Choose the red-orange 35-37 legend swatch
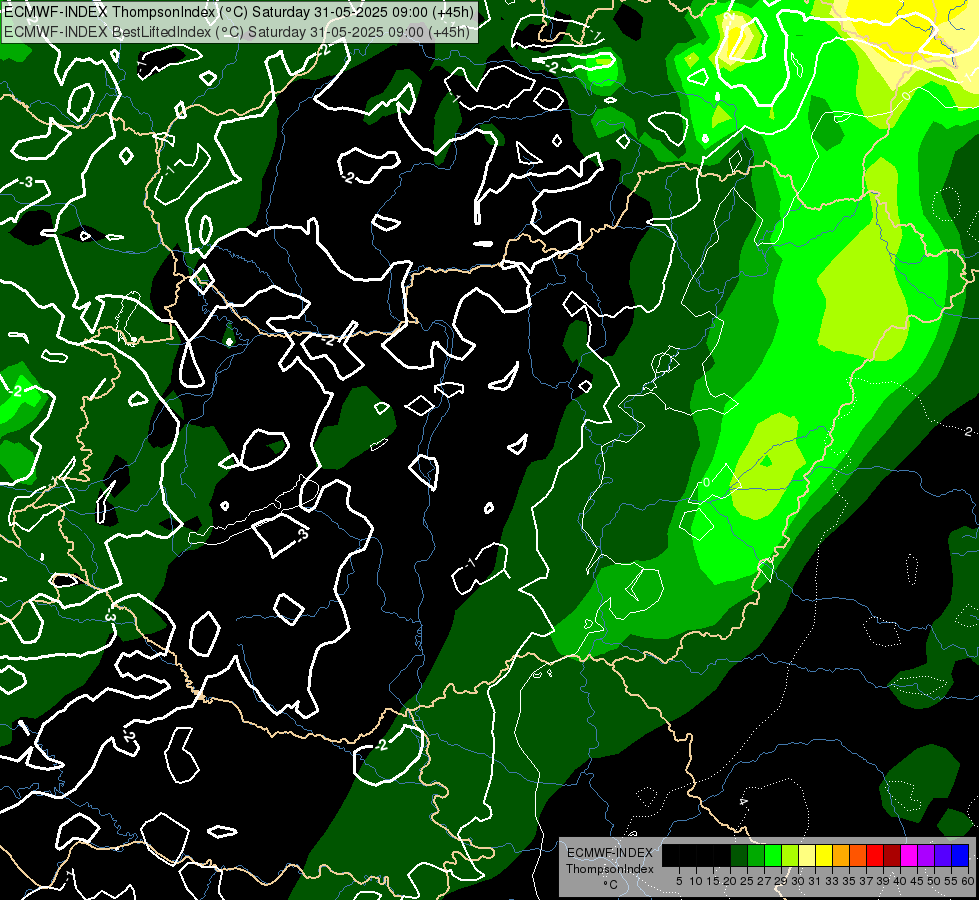Screen dimensions: 979x900 [858, 855]
